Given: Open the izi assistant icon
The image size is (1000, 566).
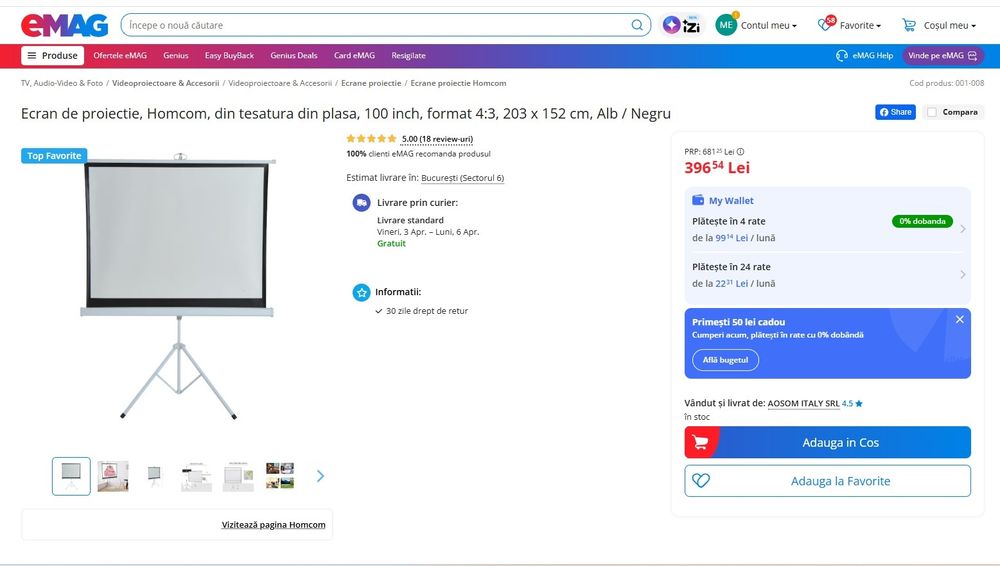Looking at the screenshot, I should point(681,25).
